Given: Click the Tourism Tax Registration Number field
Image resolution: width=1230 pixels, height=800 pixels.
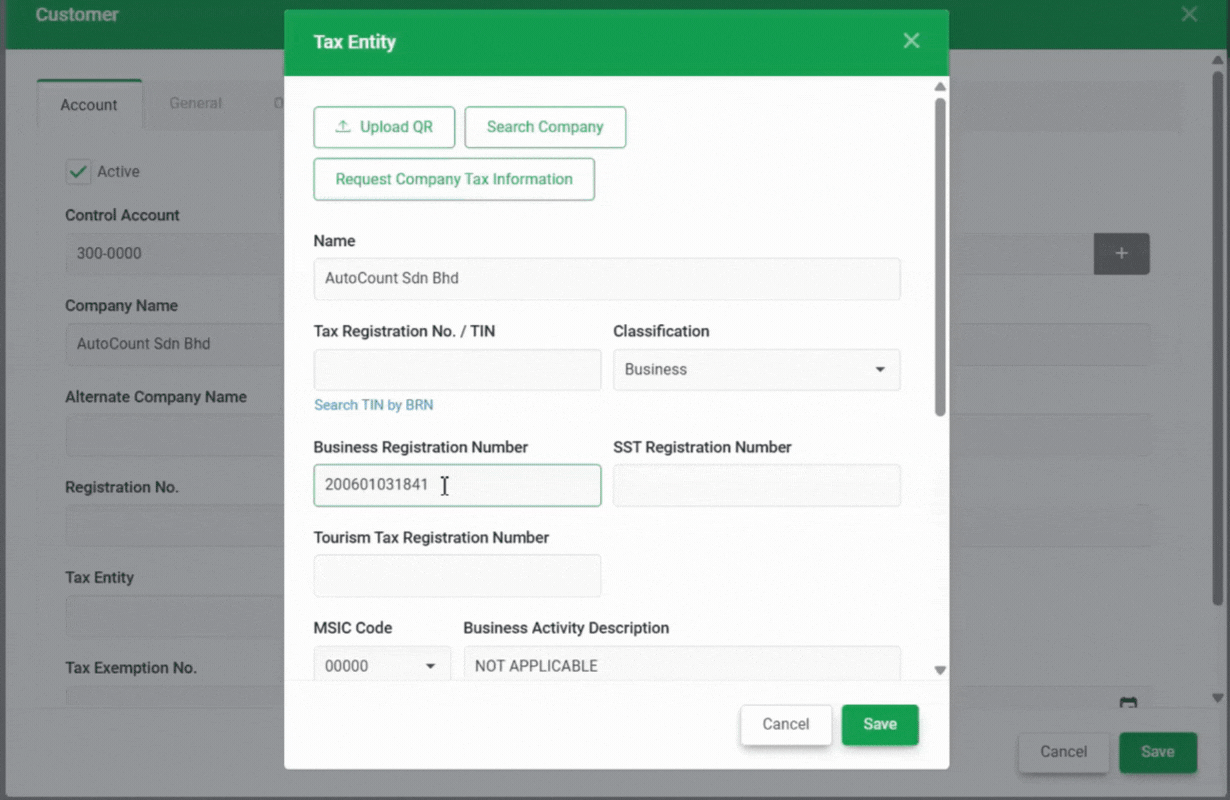Looking at the screenshot, I should click(457, 576).
